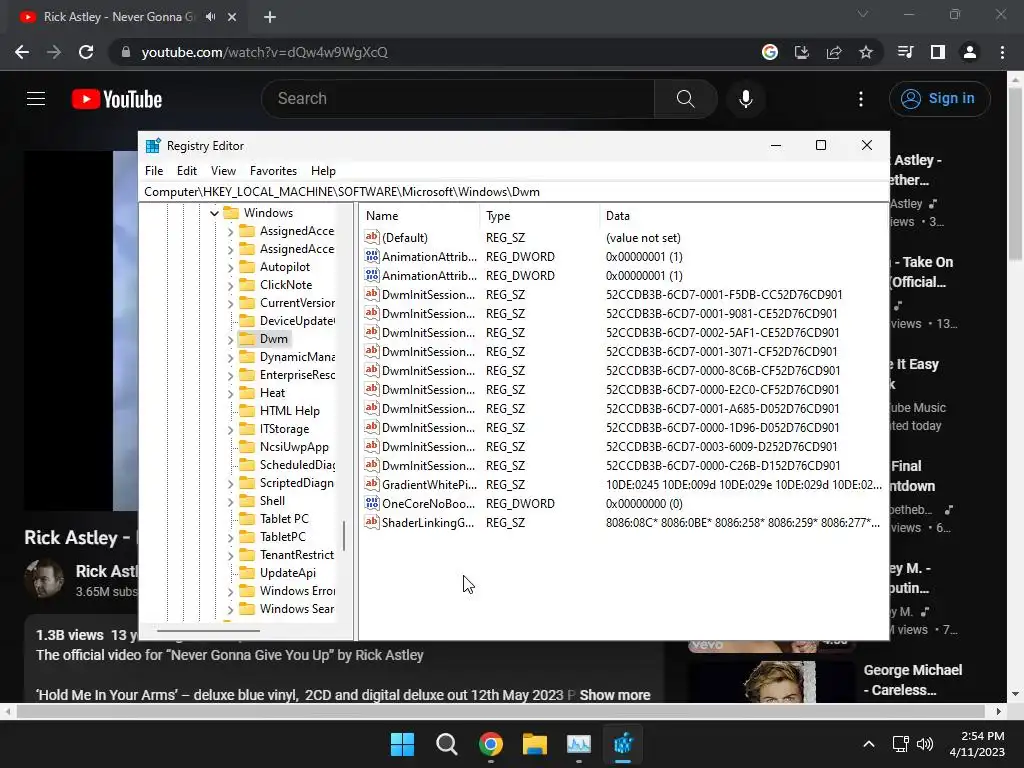Viewport: 1024px width, 768px height.
Task: Select the HTML Help key
Action: [289, 411]
